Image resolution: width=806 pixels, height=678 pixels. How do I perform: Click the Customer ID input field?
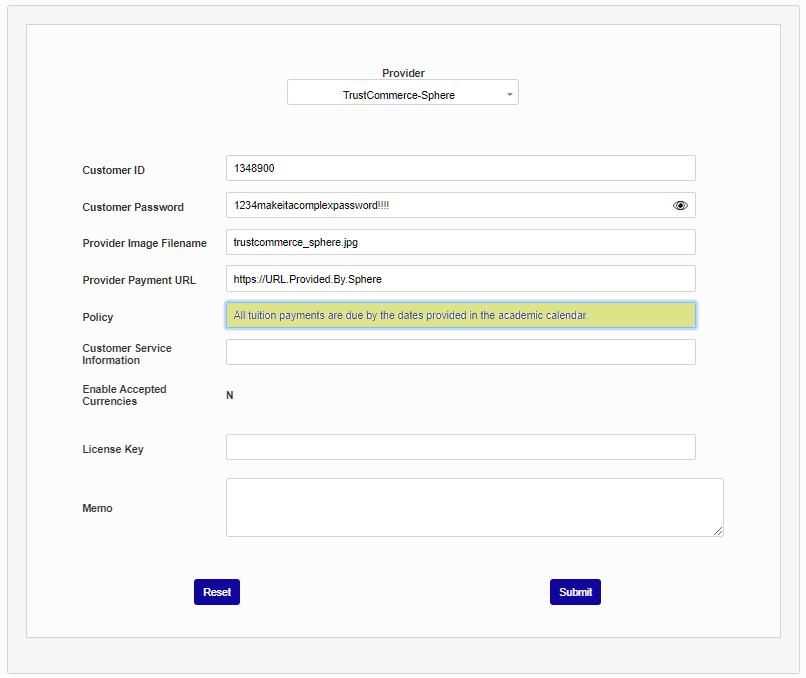coord(460,168)
